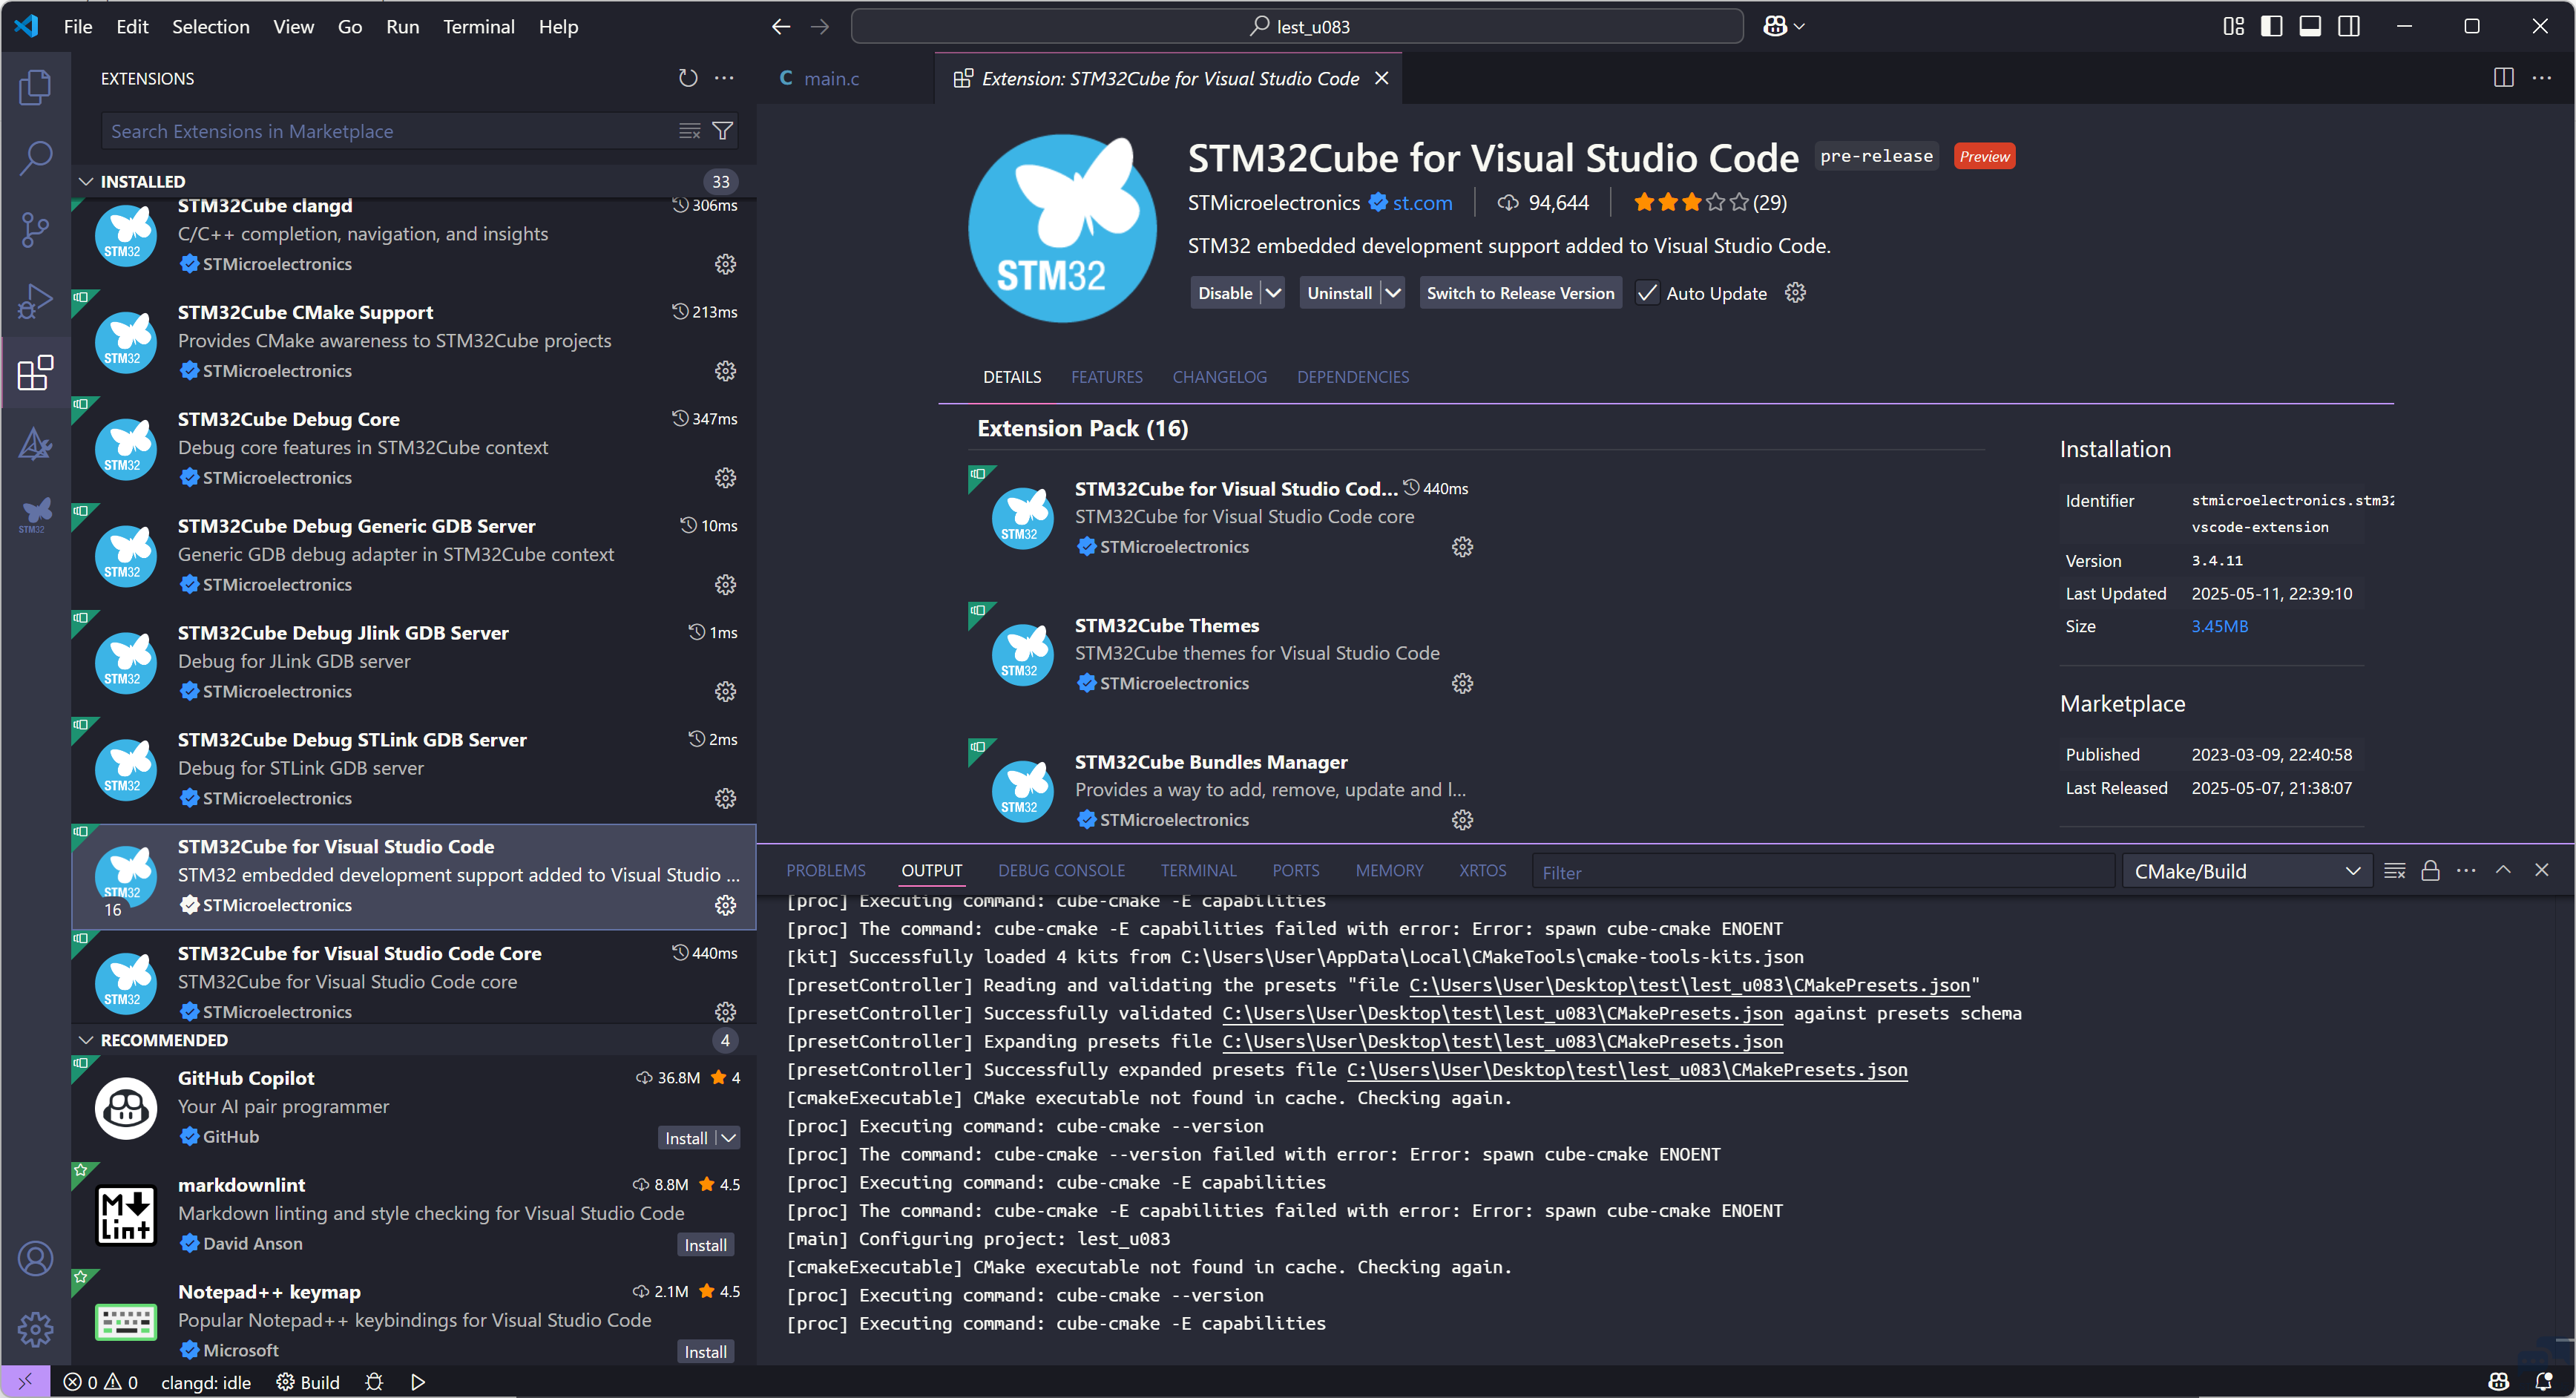Open Copilot chat menu in title bar
Image resolution: width=2576 pixels, height=1398 pixels.
(x=1784, y=27)
